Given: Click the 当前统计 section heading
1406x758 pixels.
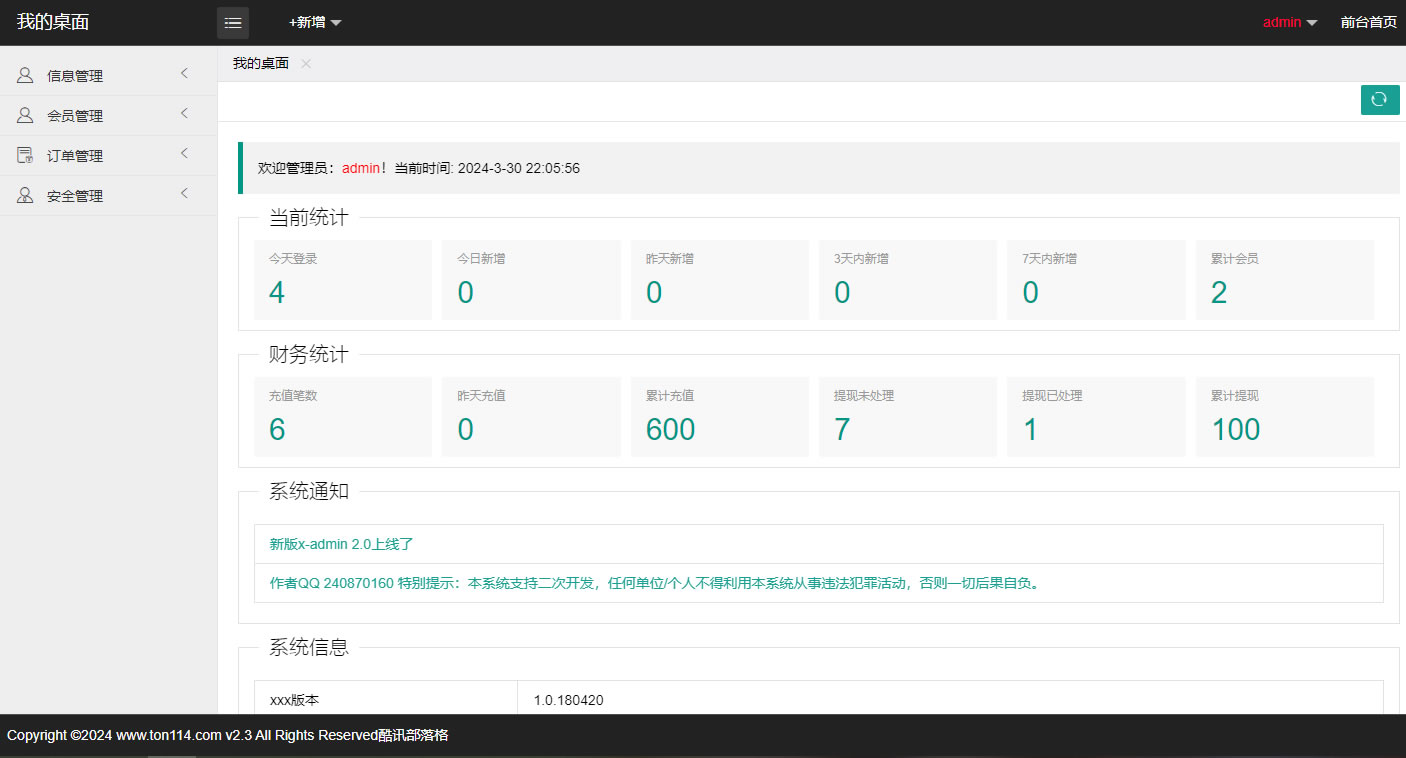Looking at the screenshot, I should pos(309,217).
